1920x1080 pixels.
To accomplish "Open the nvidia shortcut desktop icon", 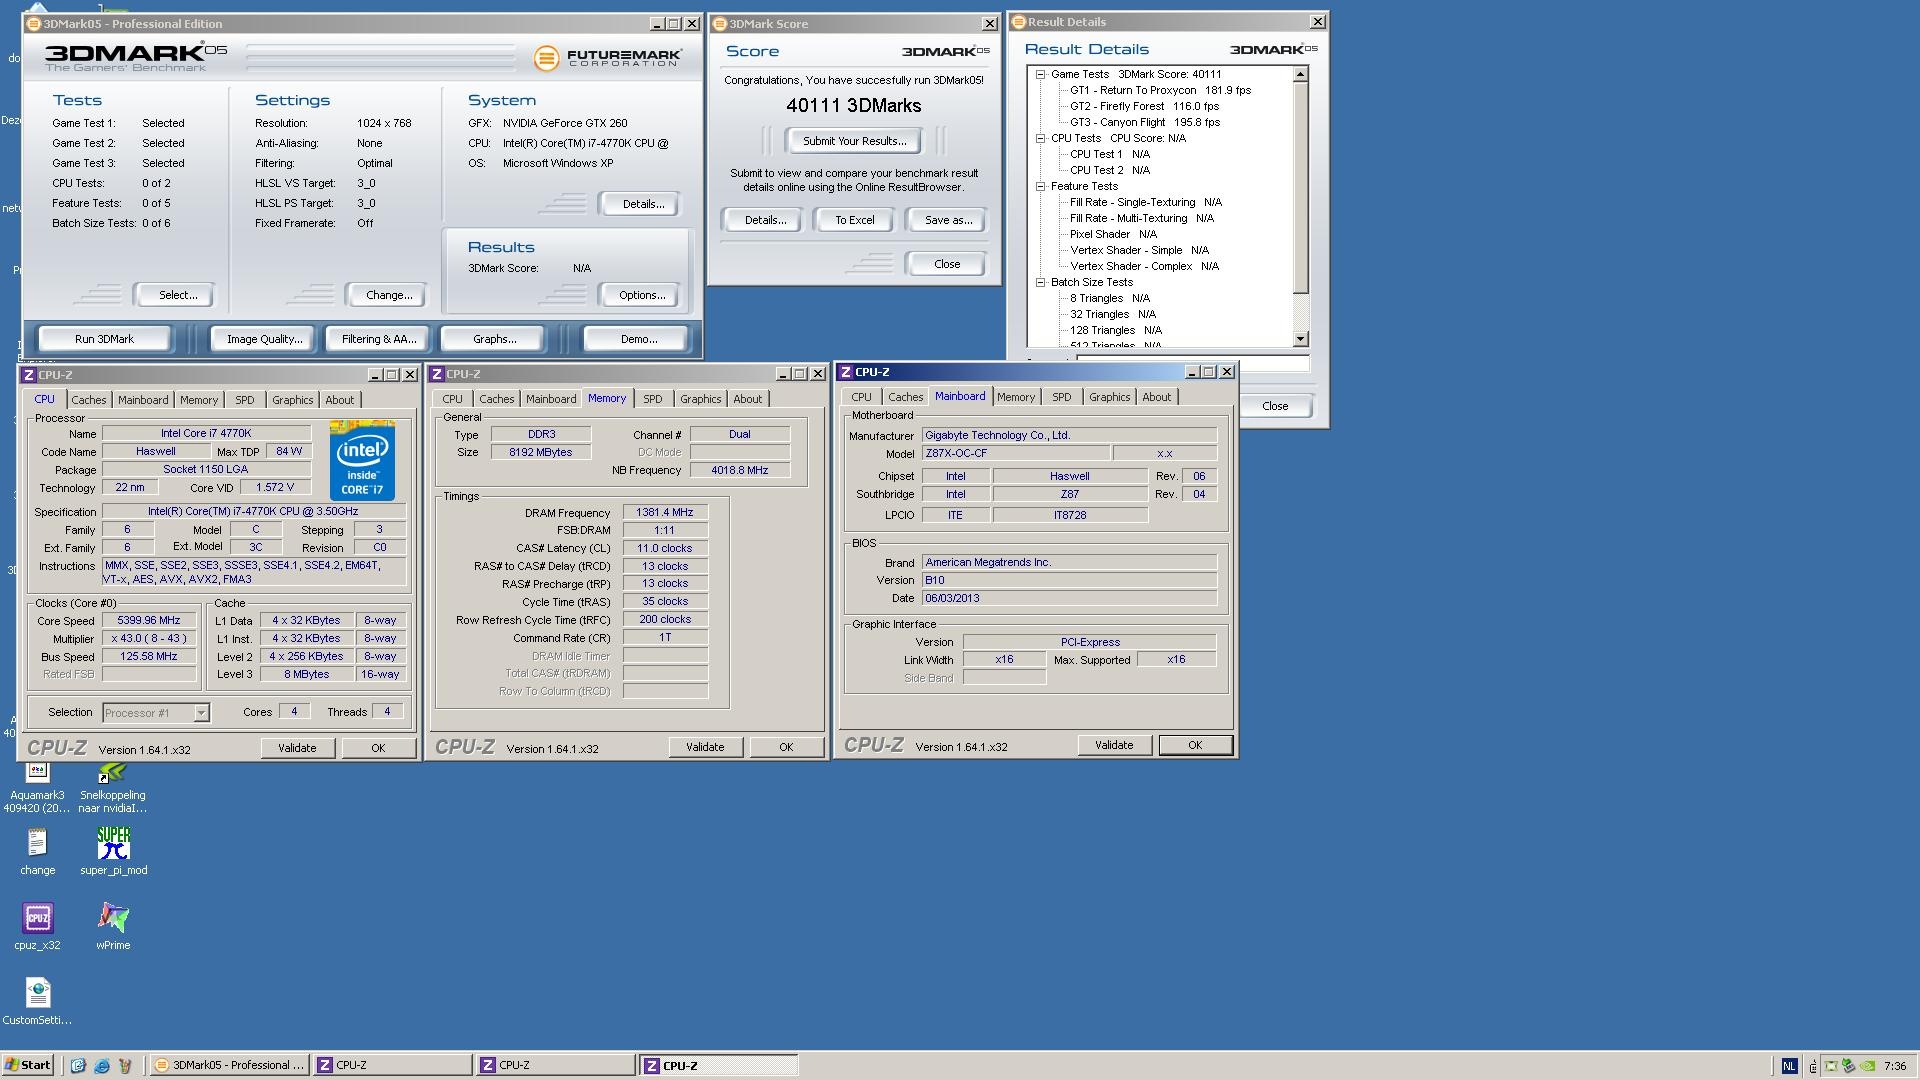I will point(113,773).
